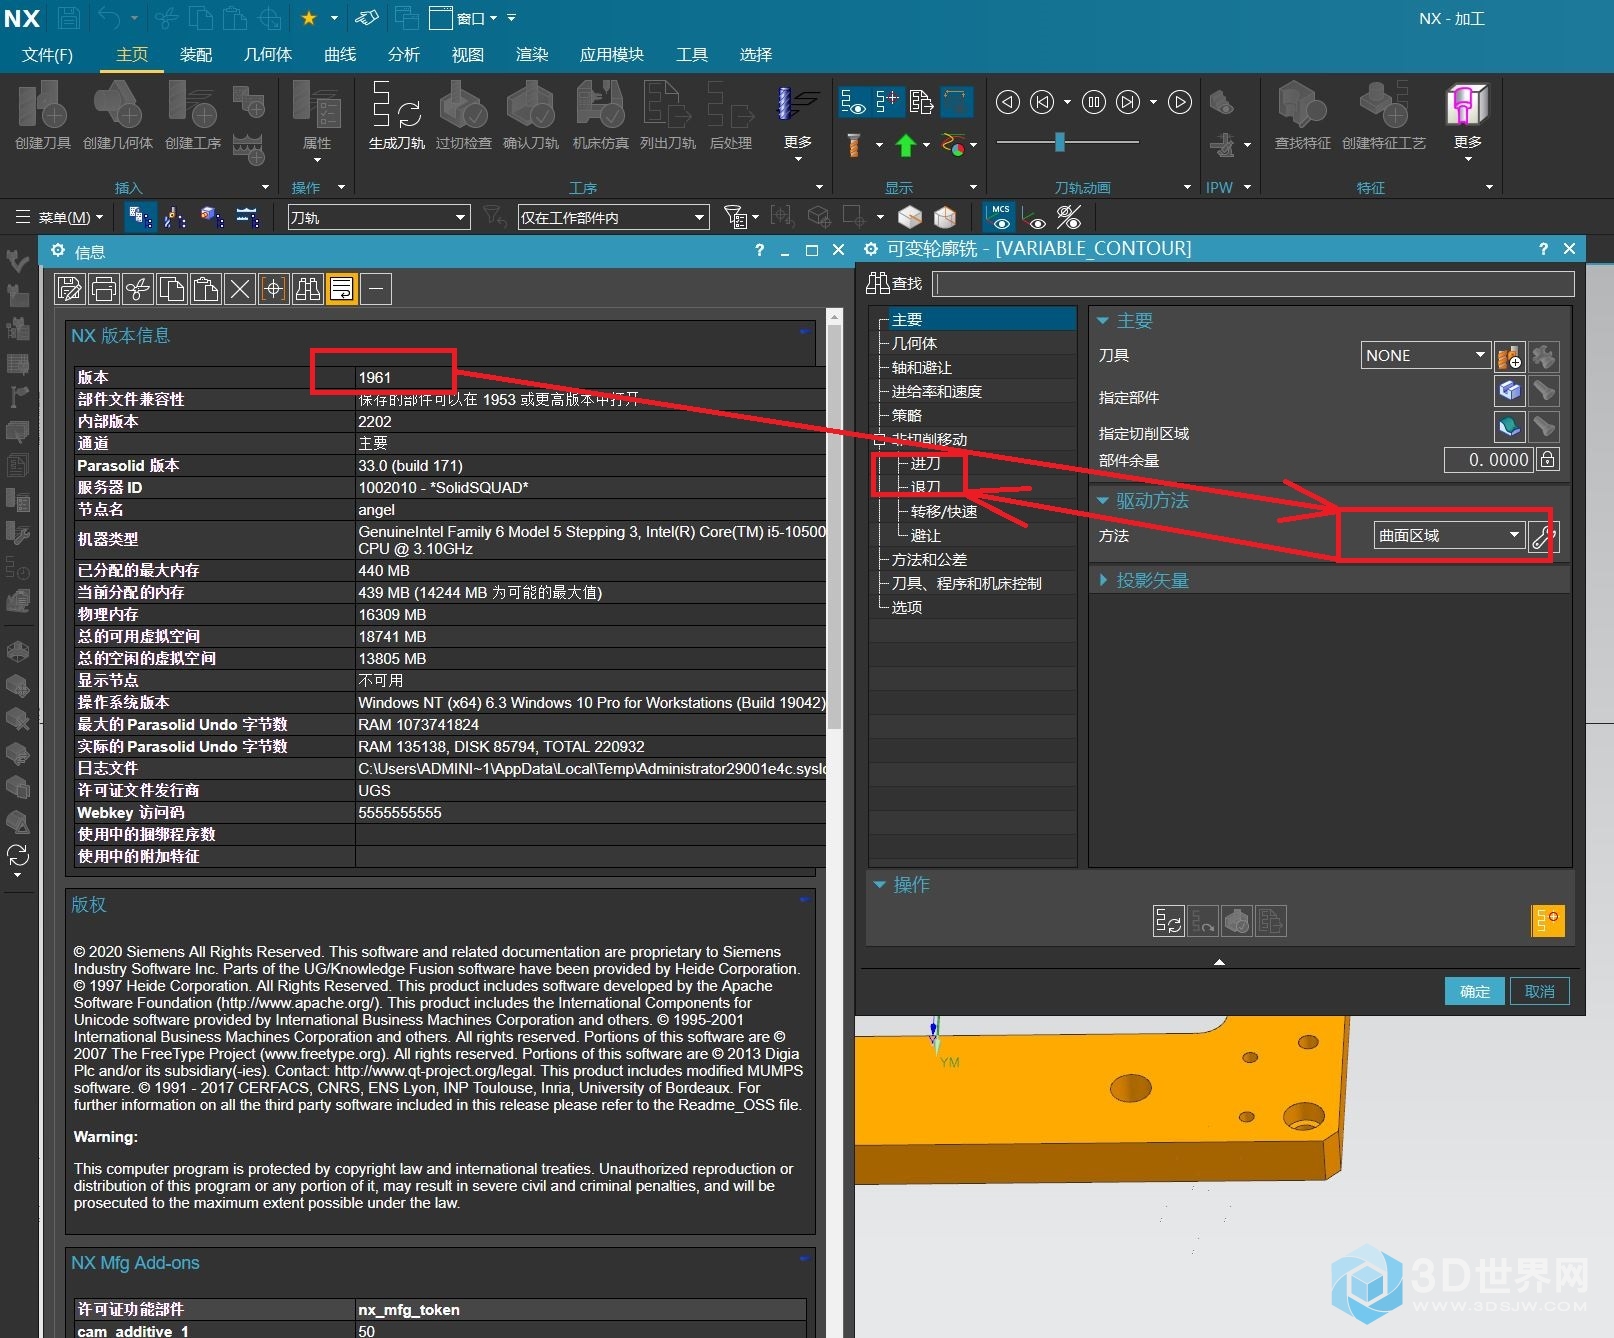Toggle the MCS visibility eye icon
The width and height of the screenshot is (1614, 1338).
coord(999,217)
